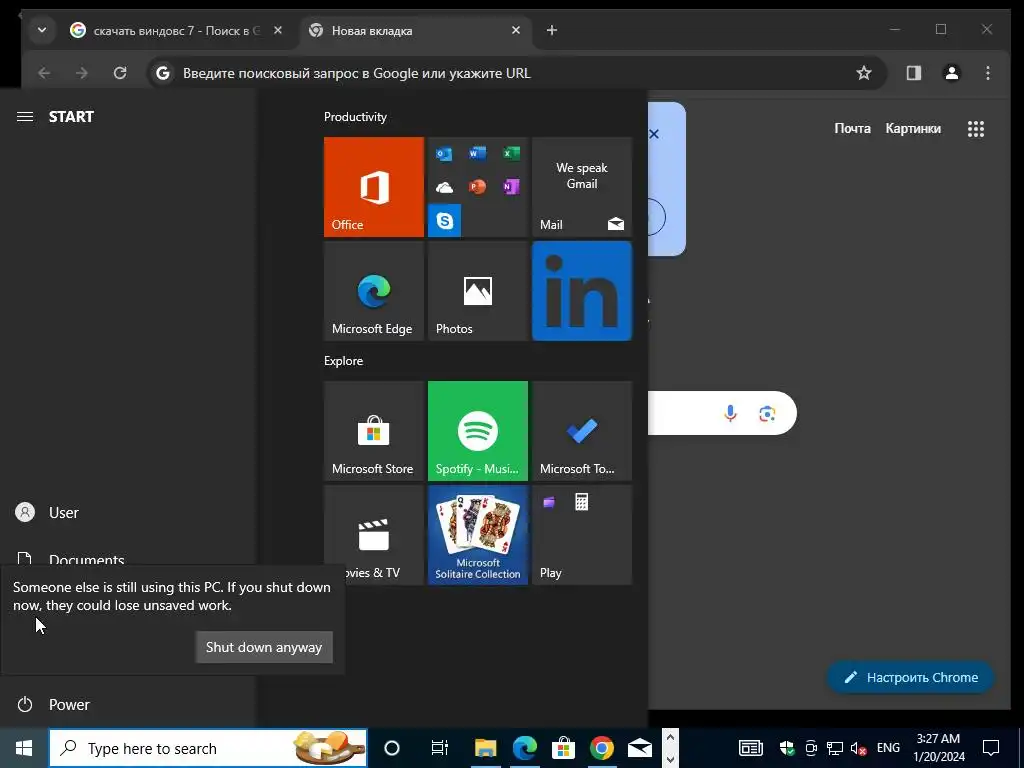Close the скачать виндовс 7 tab
Image resolution: width=1024 pixels, height=768 pixels.
(278, 30)
